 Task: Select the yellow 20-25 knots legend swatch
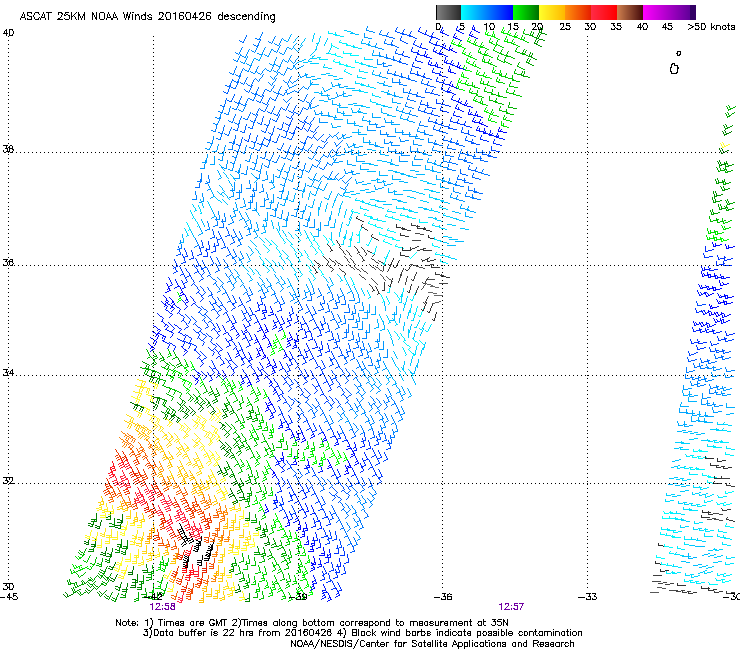point(552,12)
